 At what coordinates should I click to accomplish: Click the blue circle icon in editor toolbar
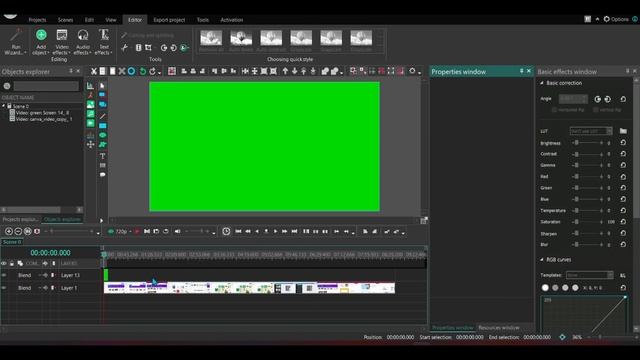click(131, 71)
